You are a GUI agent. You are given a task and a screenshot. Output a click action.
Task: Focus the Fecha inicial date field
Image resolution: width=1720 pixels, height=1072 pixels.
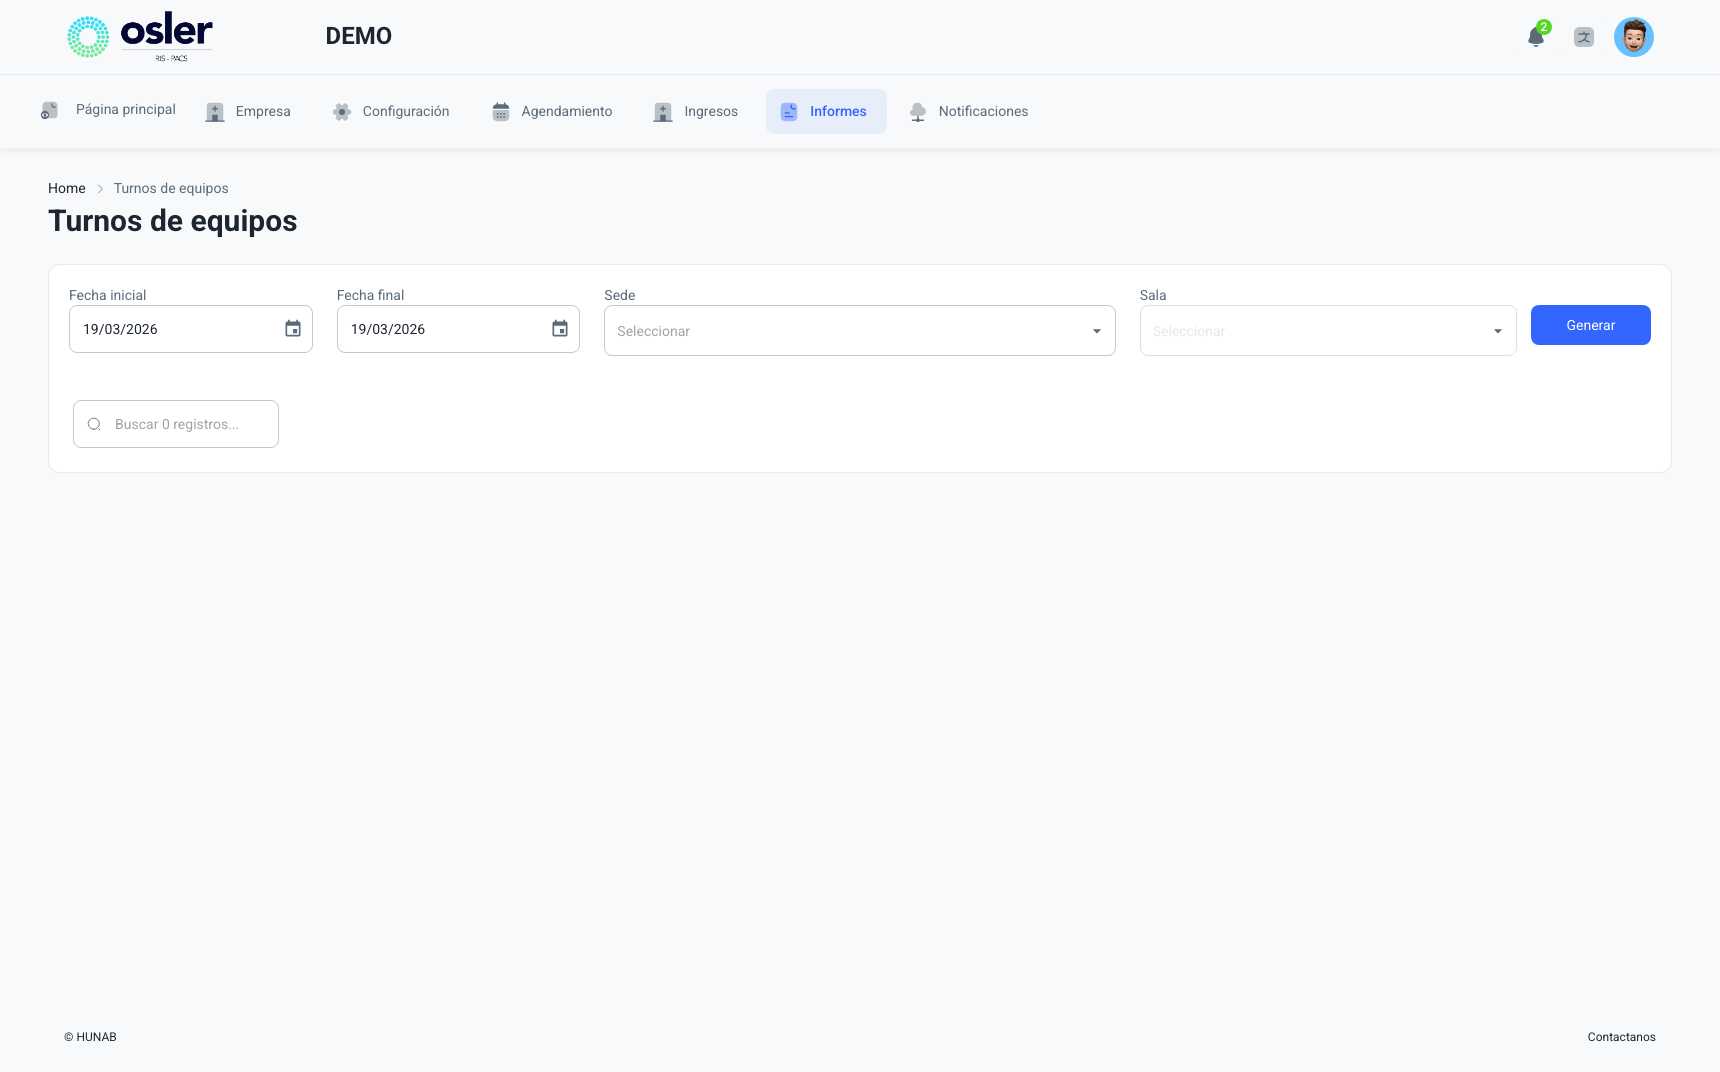191,329
